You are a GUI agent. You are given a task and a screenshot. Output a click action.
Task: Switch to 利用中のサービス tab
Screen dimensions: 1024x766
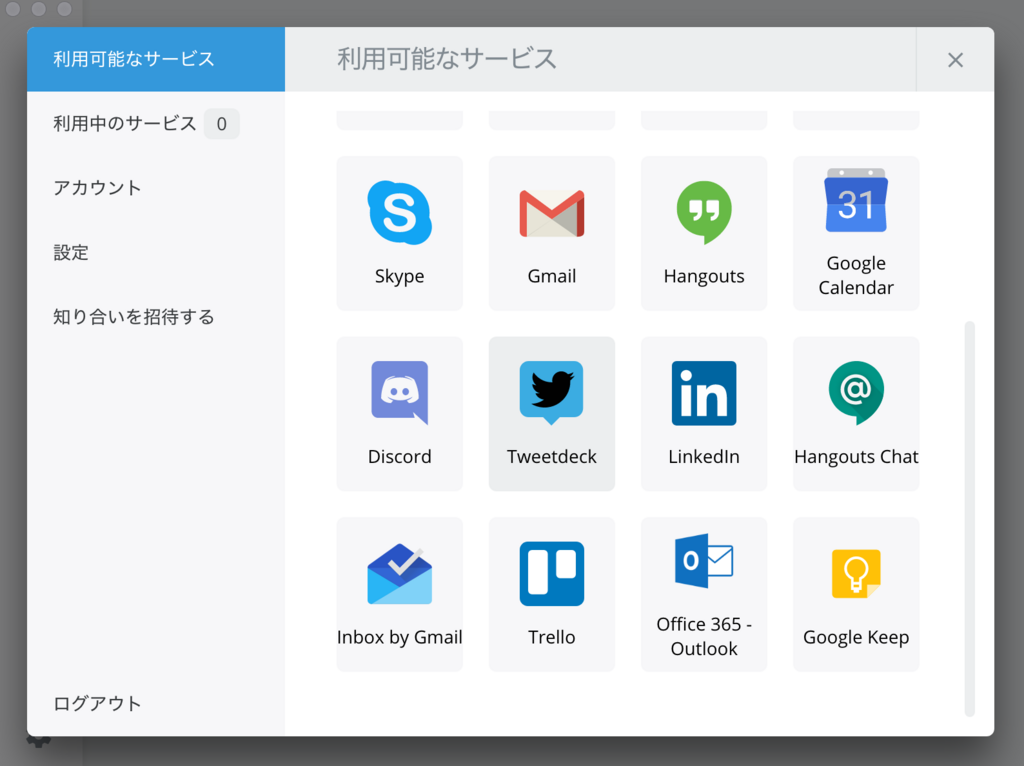(x=155, y=123)
